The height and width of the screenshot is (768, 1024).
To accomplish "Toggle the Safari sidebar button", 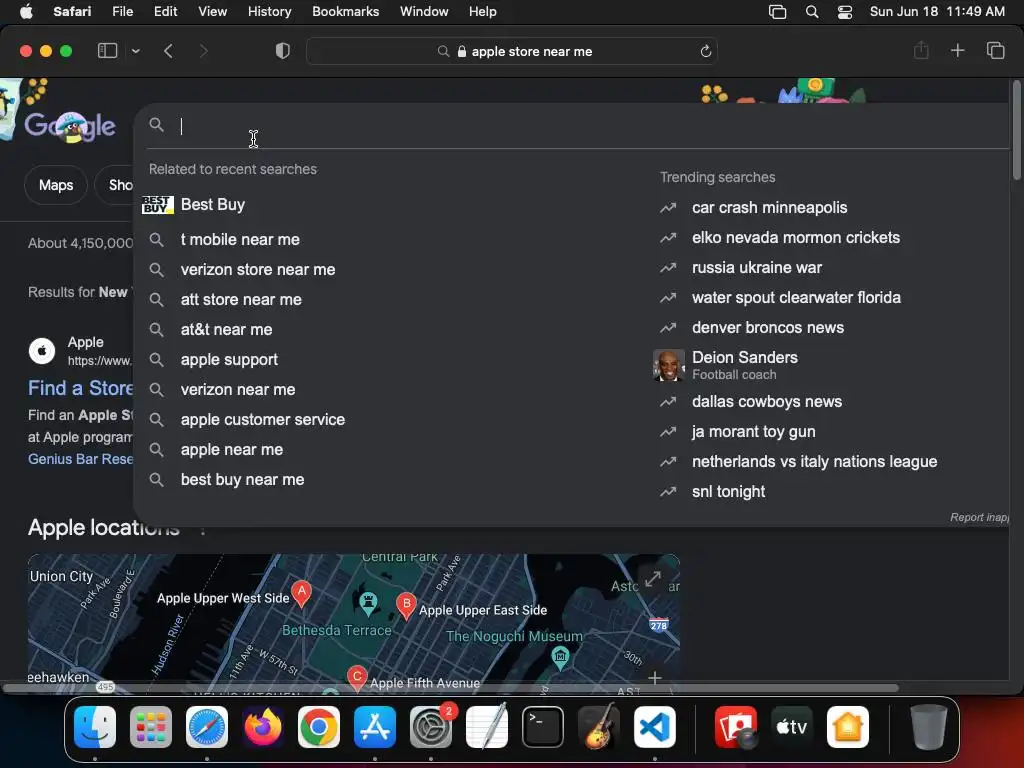I will coord(107,51).
